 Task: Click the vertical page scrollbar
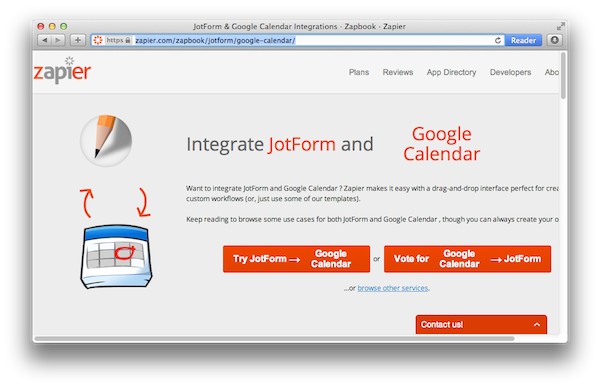click(563, 76)
